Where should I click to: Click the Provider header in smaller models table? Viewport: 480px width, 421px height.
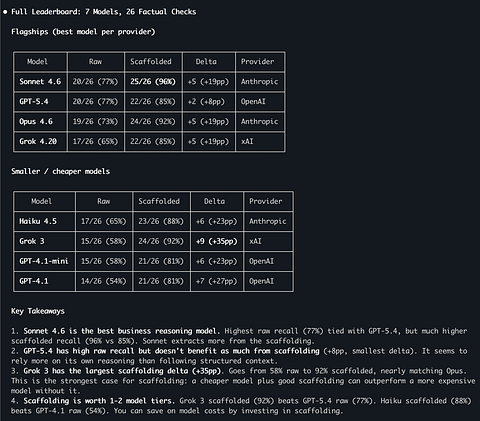[266, 201]
